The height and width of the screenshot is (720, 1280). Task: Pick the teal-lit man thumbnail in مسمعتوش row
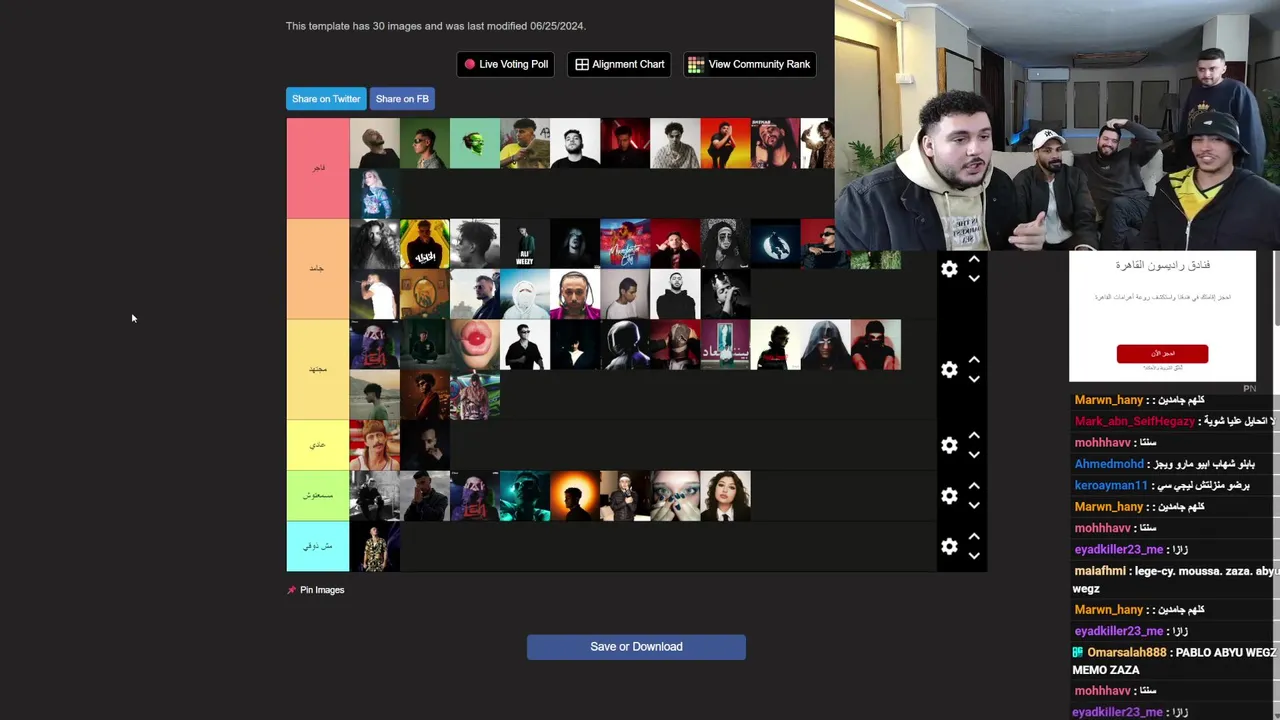click(525, 496)
